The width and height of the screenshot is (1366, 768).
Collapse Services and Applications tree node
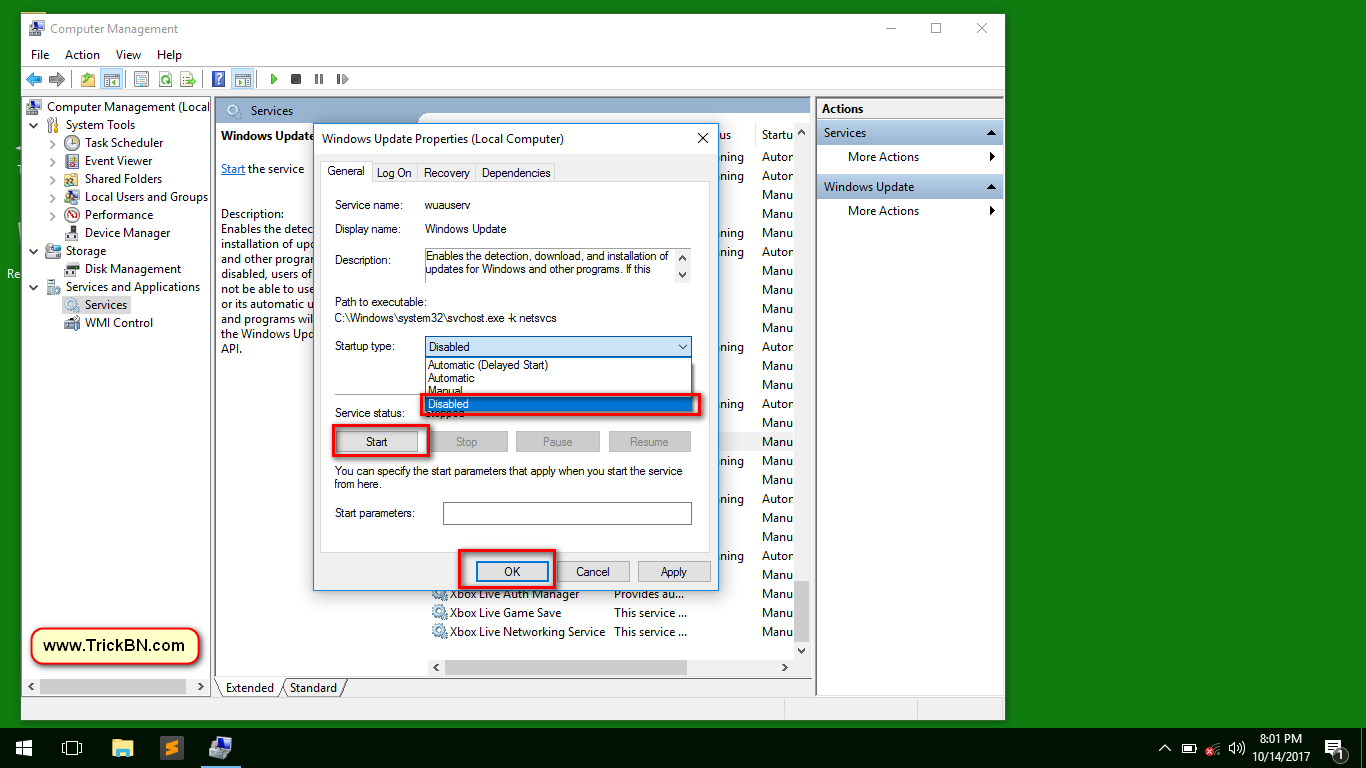pyautogui.click(x=34, y=287)
